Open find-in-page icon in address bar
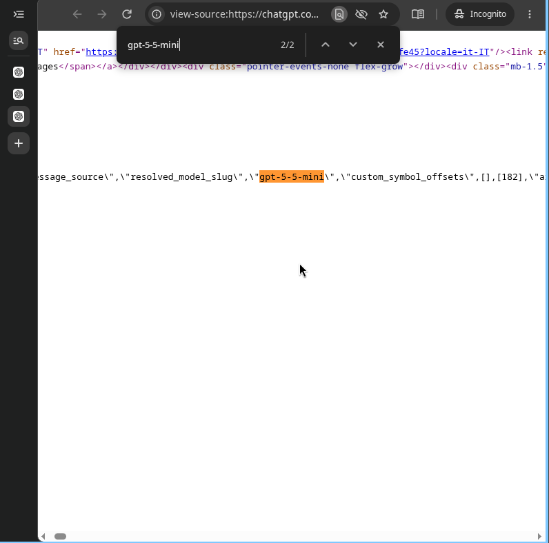This screenshot has height=543, width=549. click(339, 14)
